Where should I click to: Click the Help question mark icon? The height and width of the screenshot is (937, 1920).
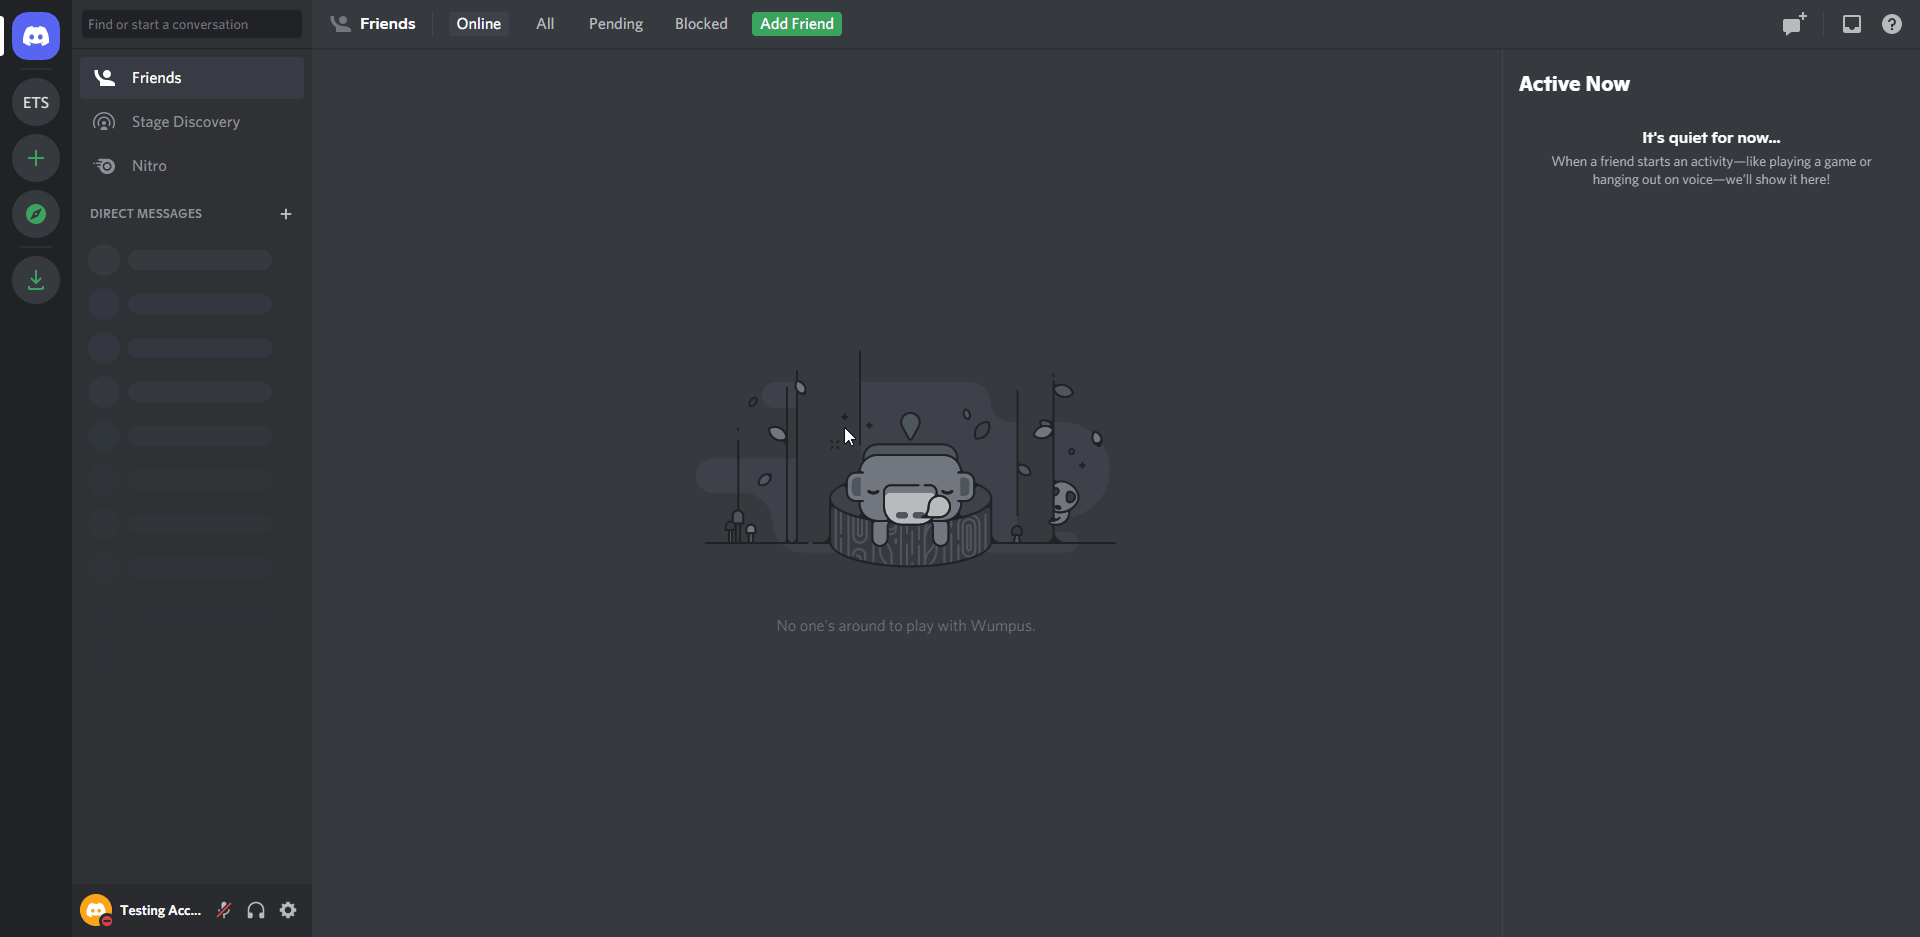(1892, 24)
